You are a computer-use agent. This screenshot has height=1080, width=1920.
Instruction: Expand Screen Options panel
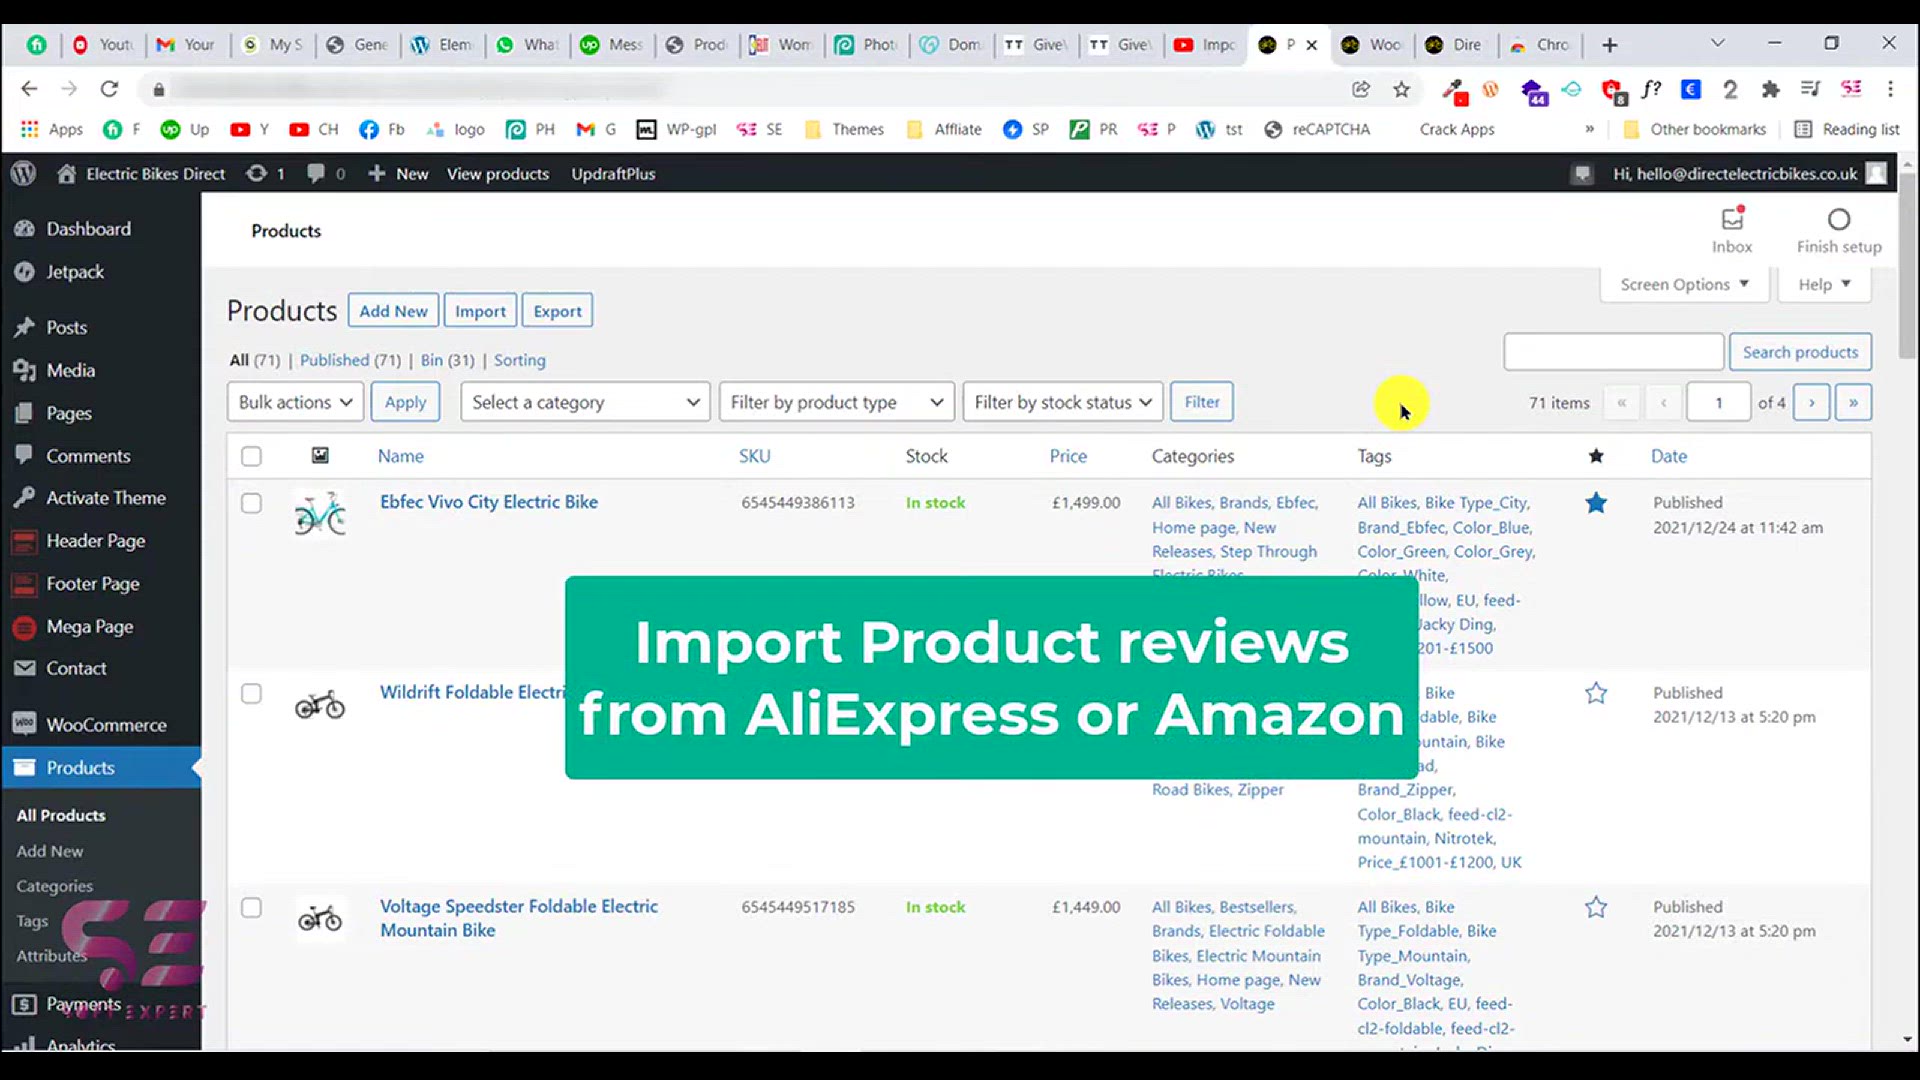click(x=1684, y=284)
